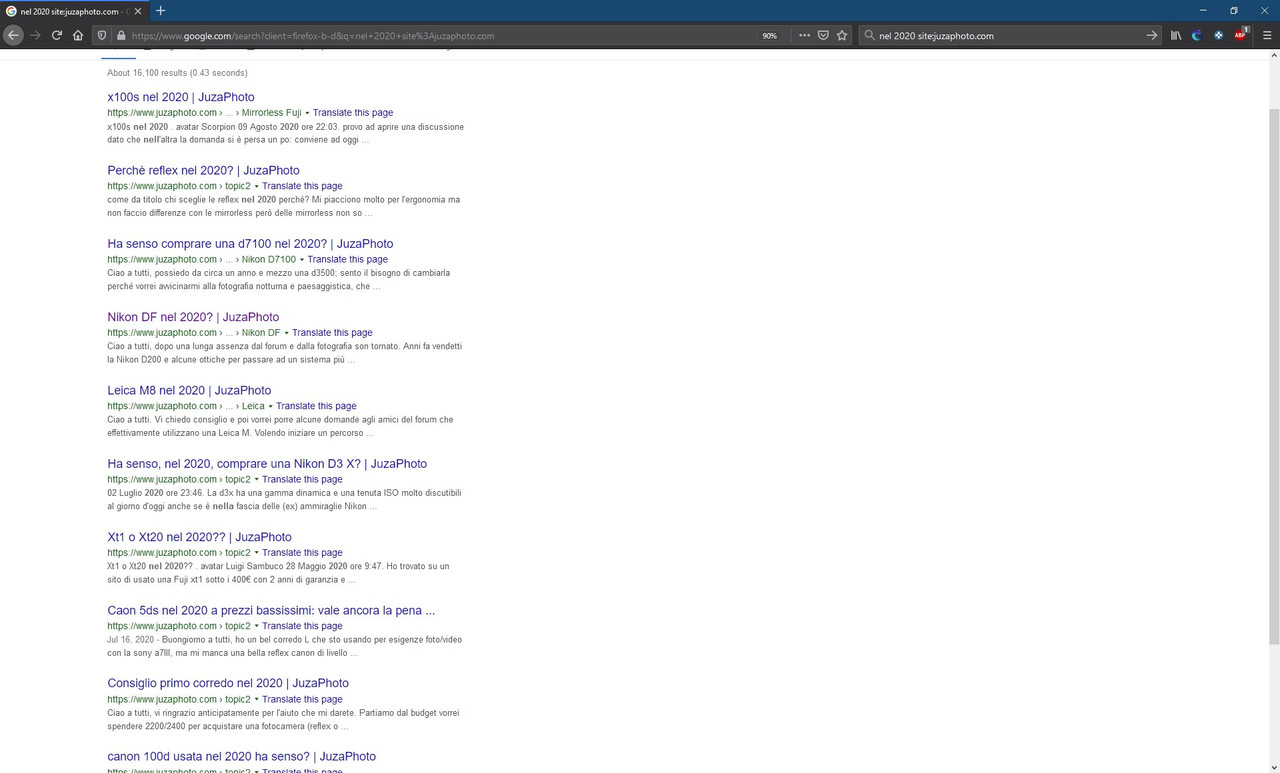Translate the 'Perchè reflex' result page
The width and height of the screenshot is (1280, 773).
[x=302, y=186]
